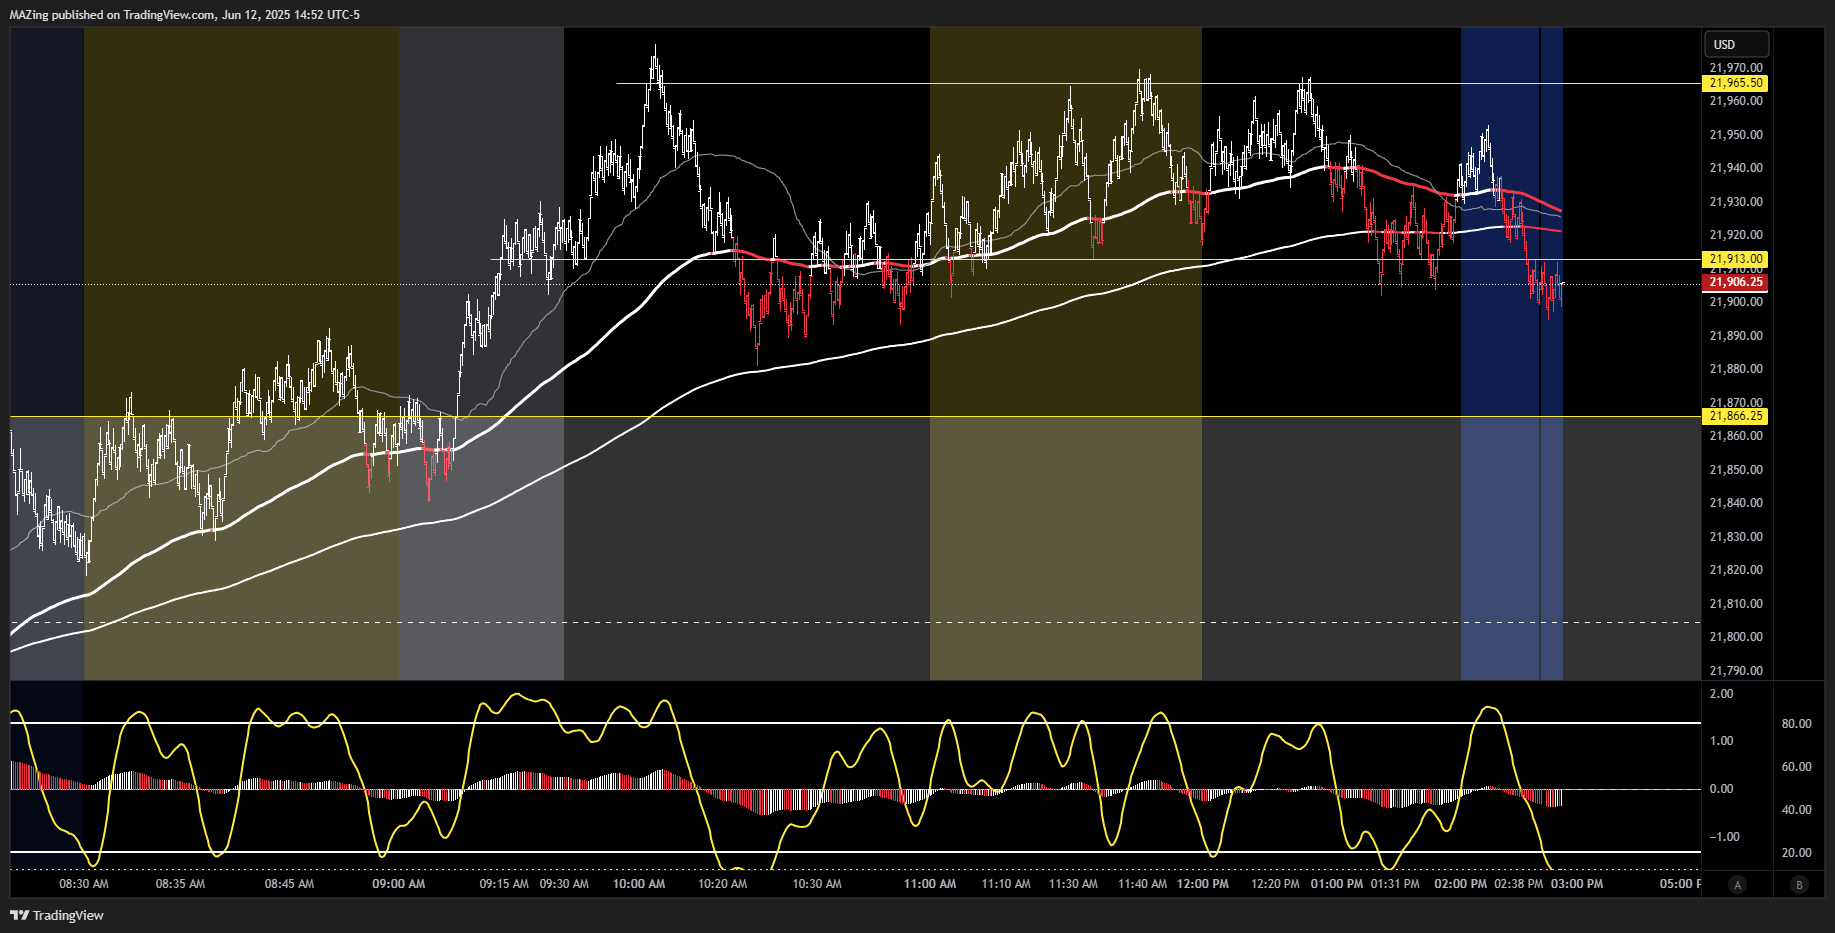Click the 12:20 PM time label
The height and width of the screenshot is (933, 1835).
tap(1275, 884)
